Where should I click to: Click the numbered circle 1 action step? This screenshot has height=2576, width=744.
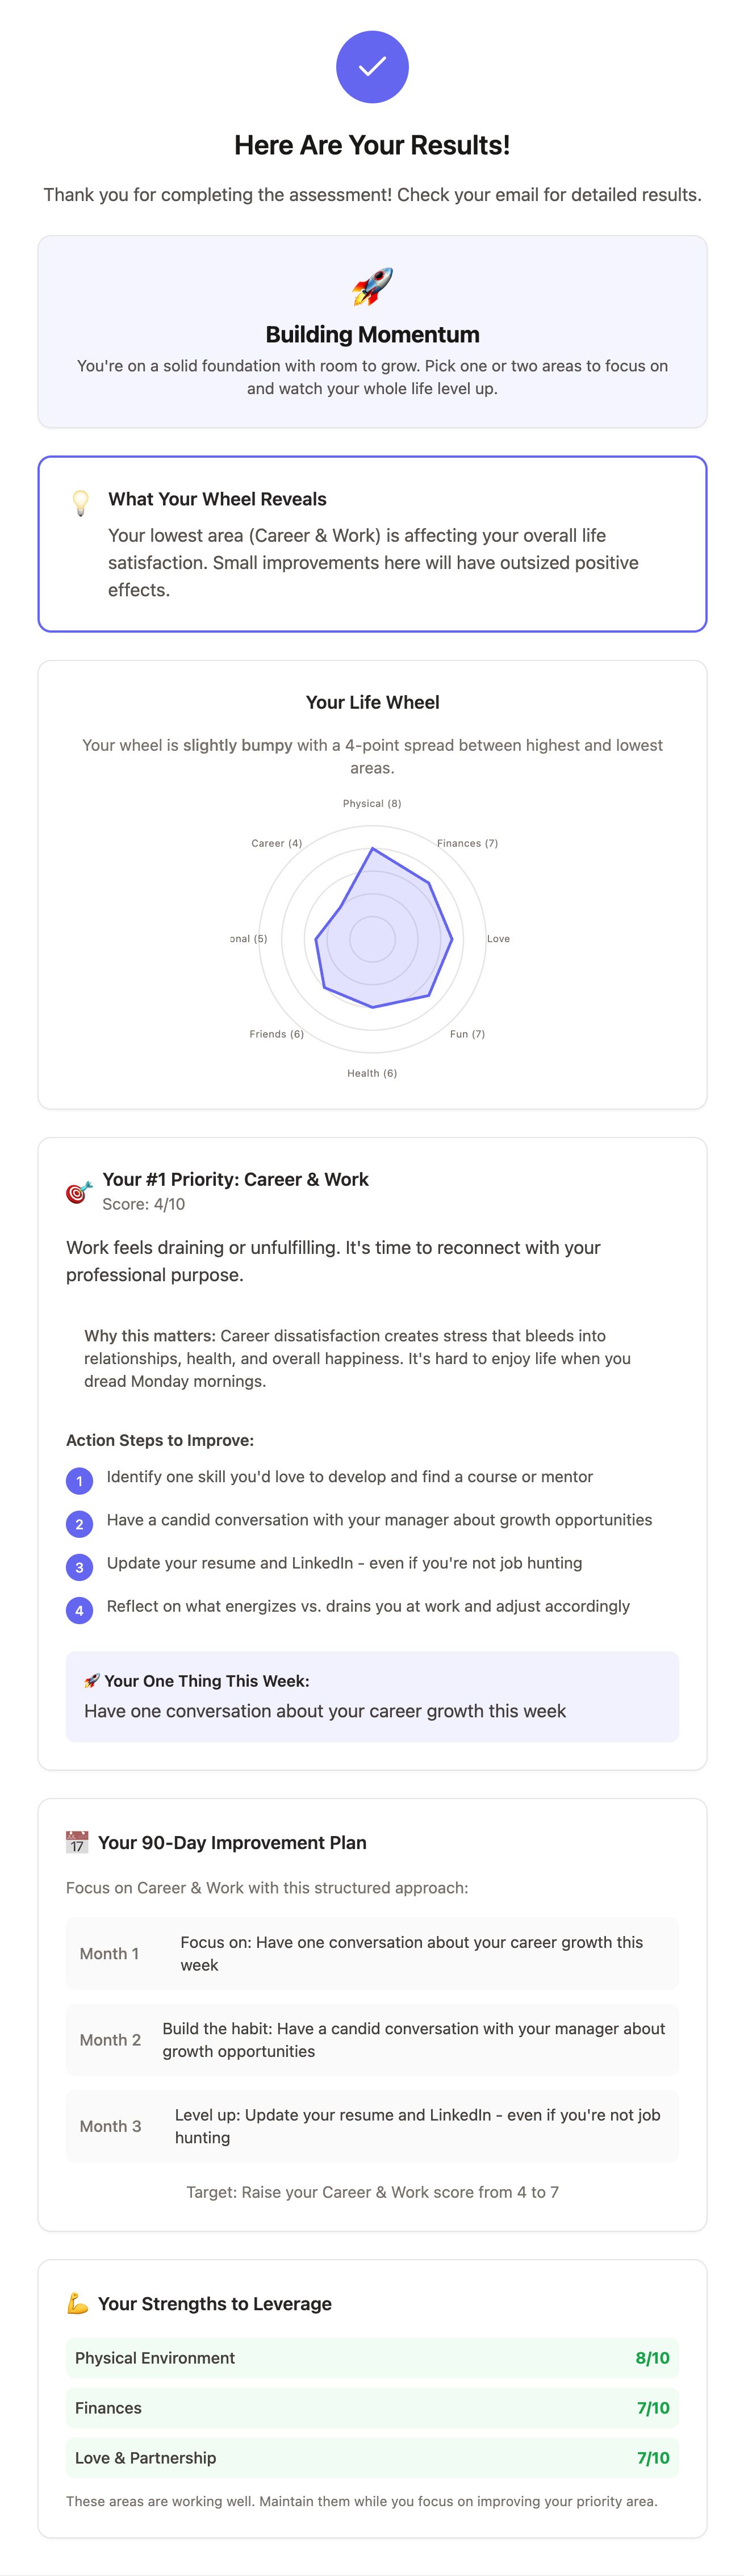click(79, 1481)
